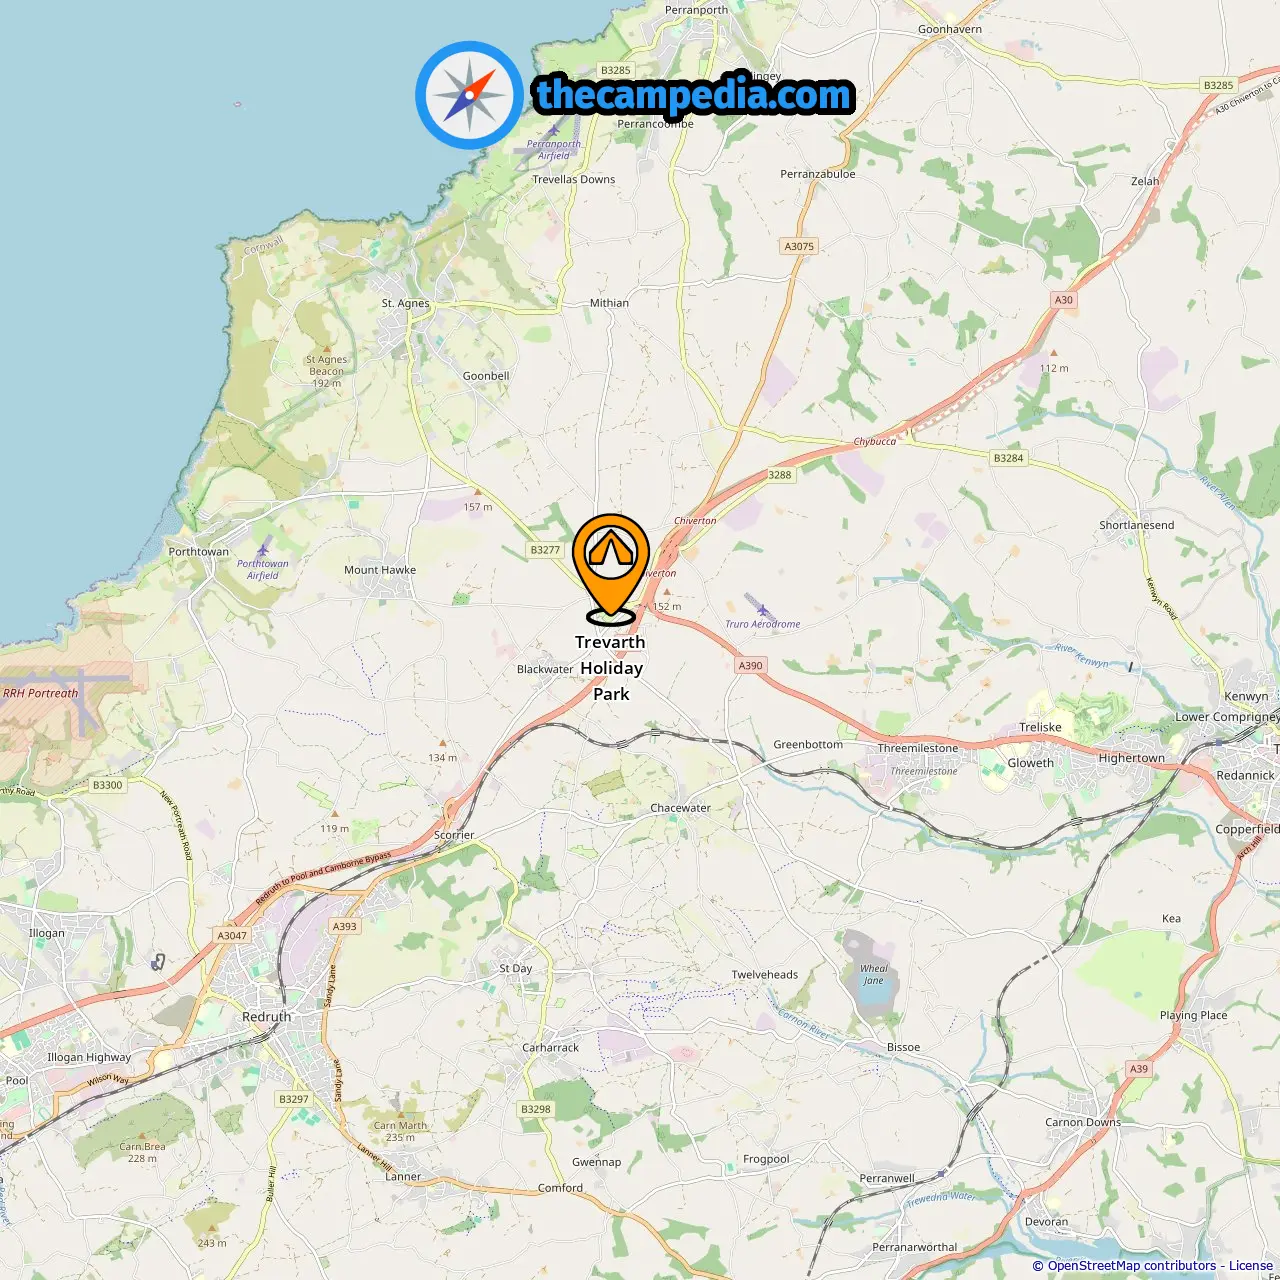This screenshot has width=1280, height=1280.
Task: Click the Wheal Jane site label
Action: [874, 974]
